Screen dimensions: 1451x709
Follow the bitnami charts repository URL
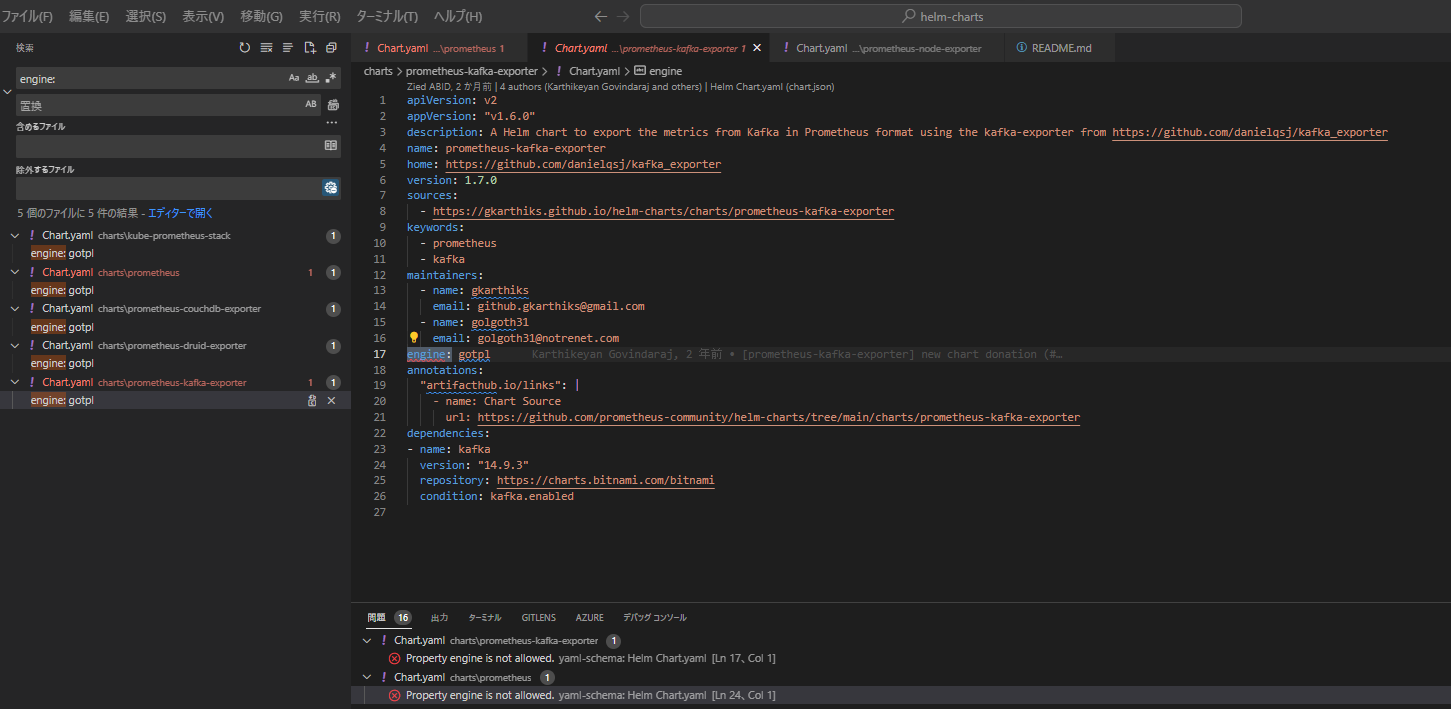click(606, 480)
